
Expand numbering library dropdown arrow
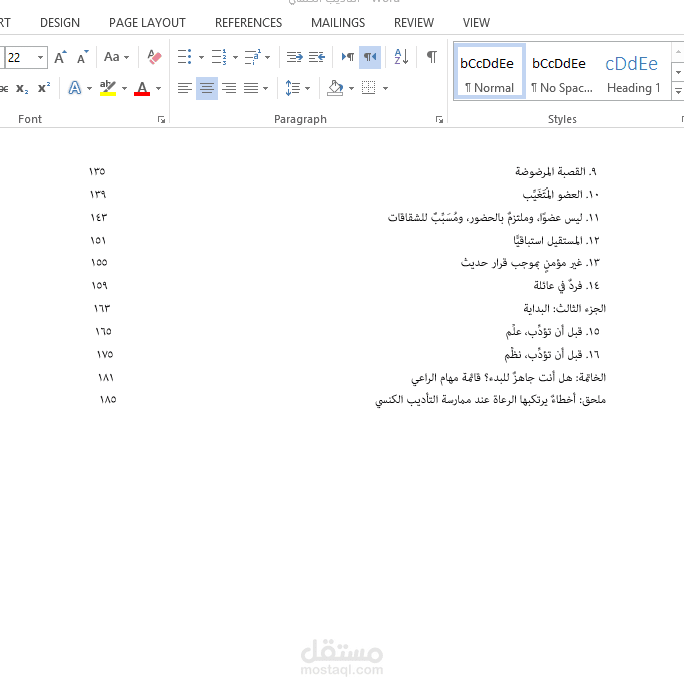(x=235, y=57)
